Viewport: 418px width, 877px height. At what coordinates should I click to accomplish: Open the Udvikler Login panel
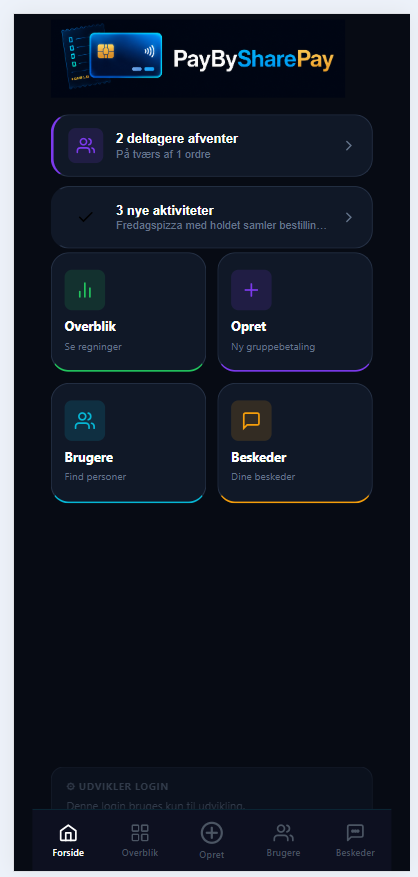[212, 788]
